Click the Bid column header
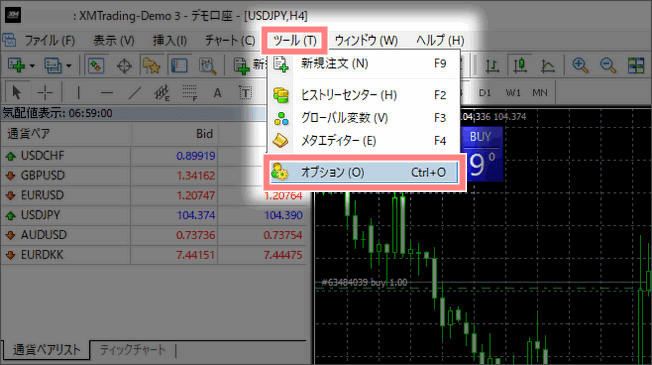The image size is (652, 365). click(x=175, y=134)
